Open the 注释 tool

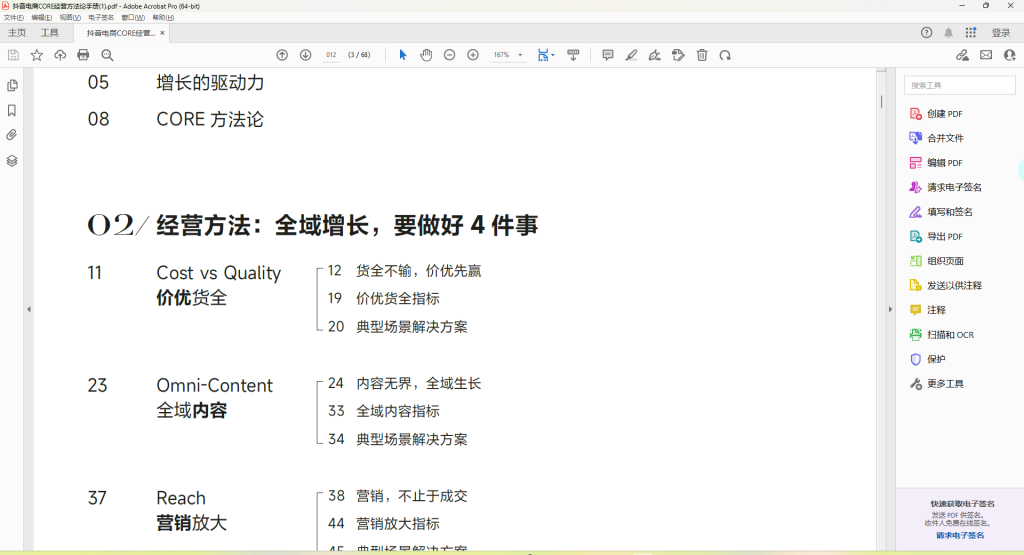pyautogui.click(x=927, y=310)
